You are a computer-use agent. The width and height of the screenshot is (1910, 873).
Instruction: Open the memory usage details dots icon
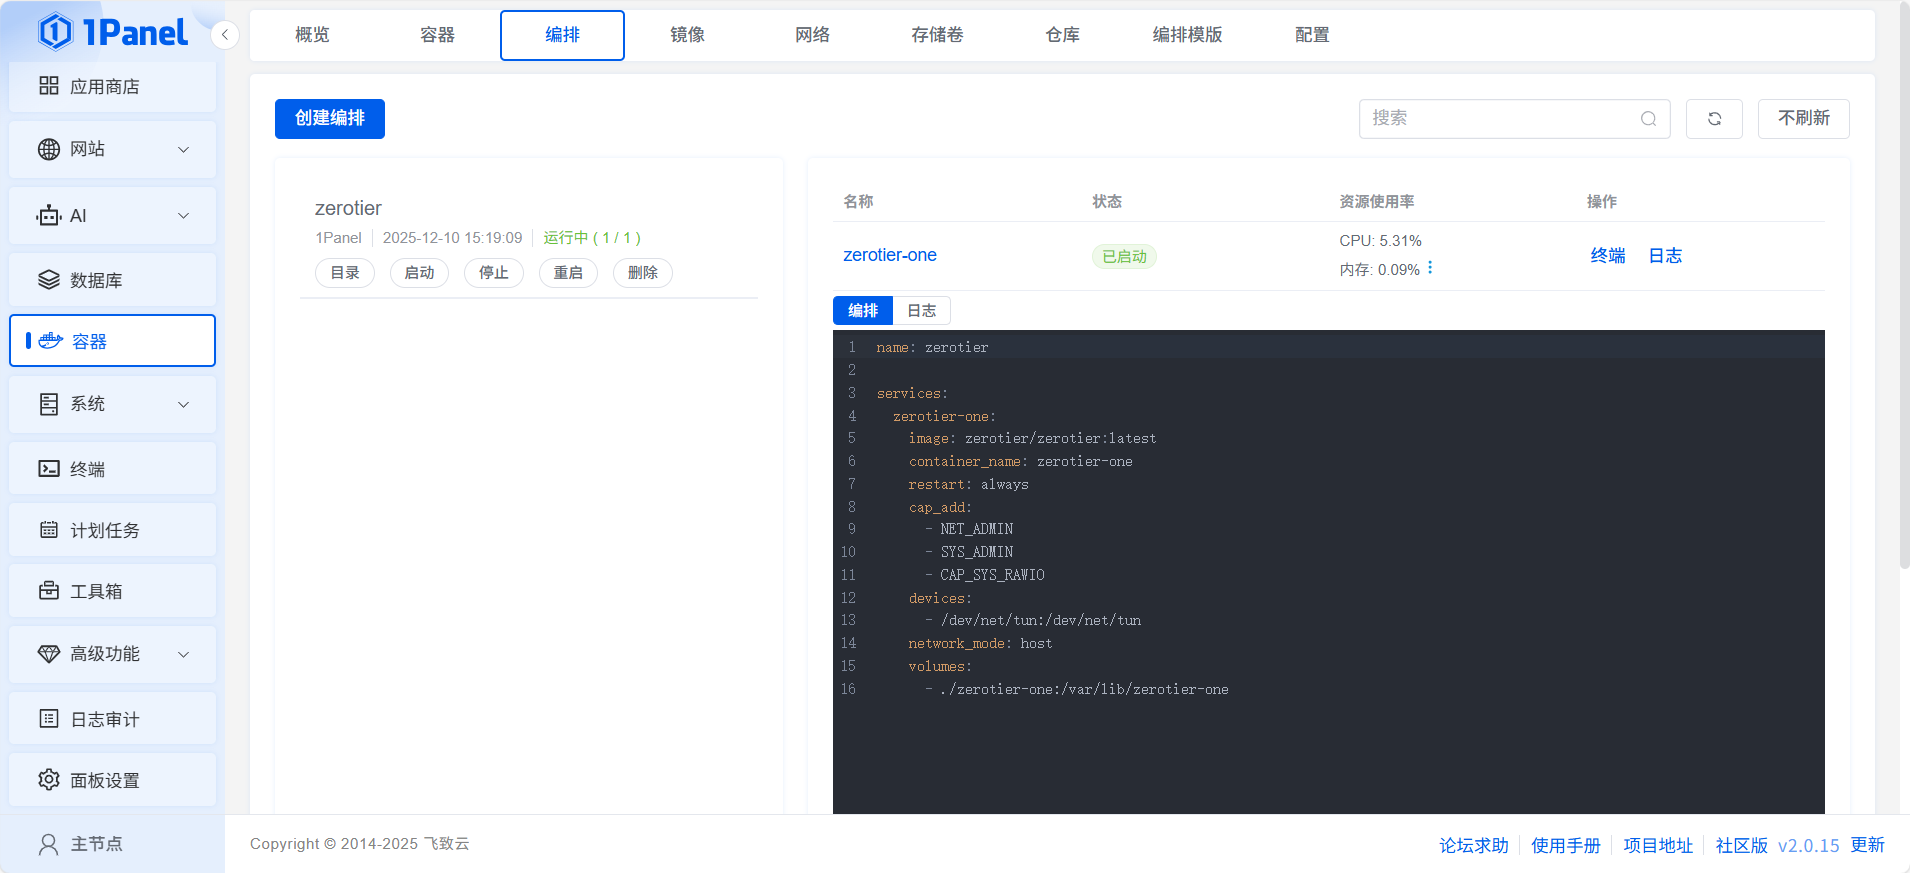(x=1430, y=268)
